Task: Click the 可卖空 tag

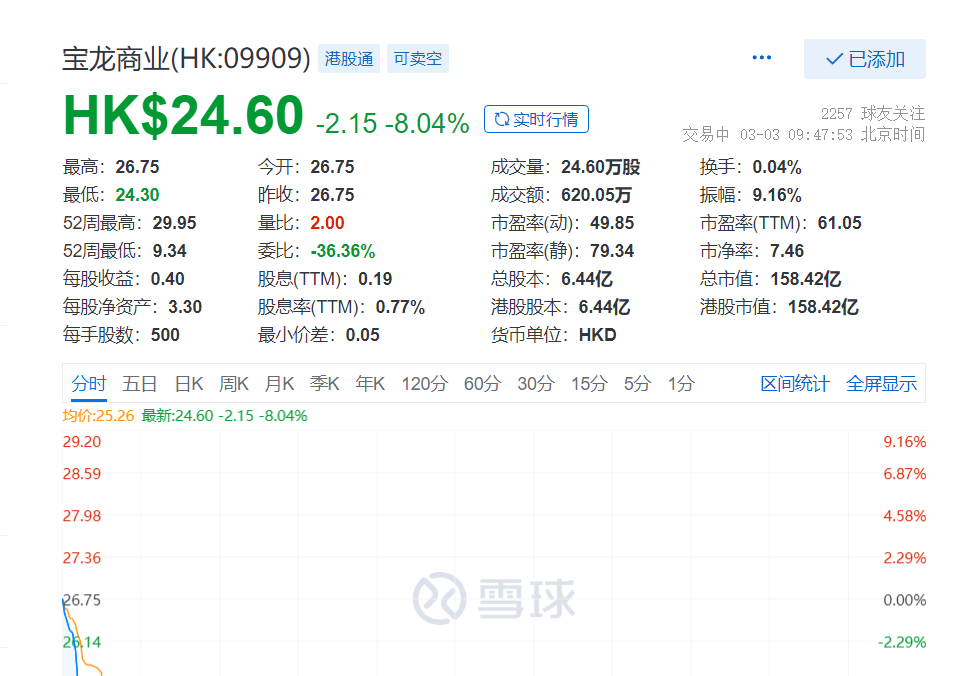Action: [417, 59]
